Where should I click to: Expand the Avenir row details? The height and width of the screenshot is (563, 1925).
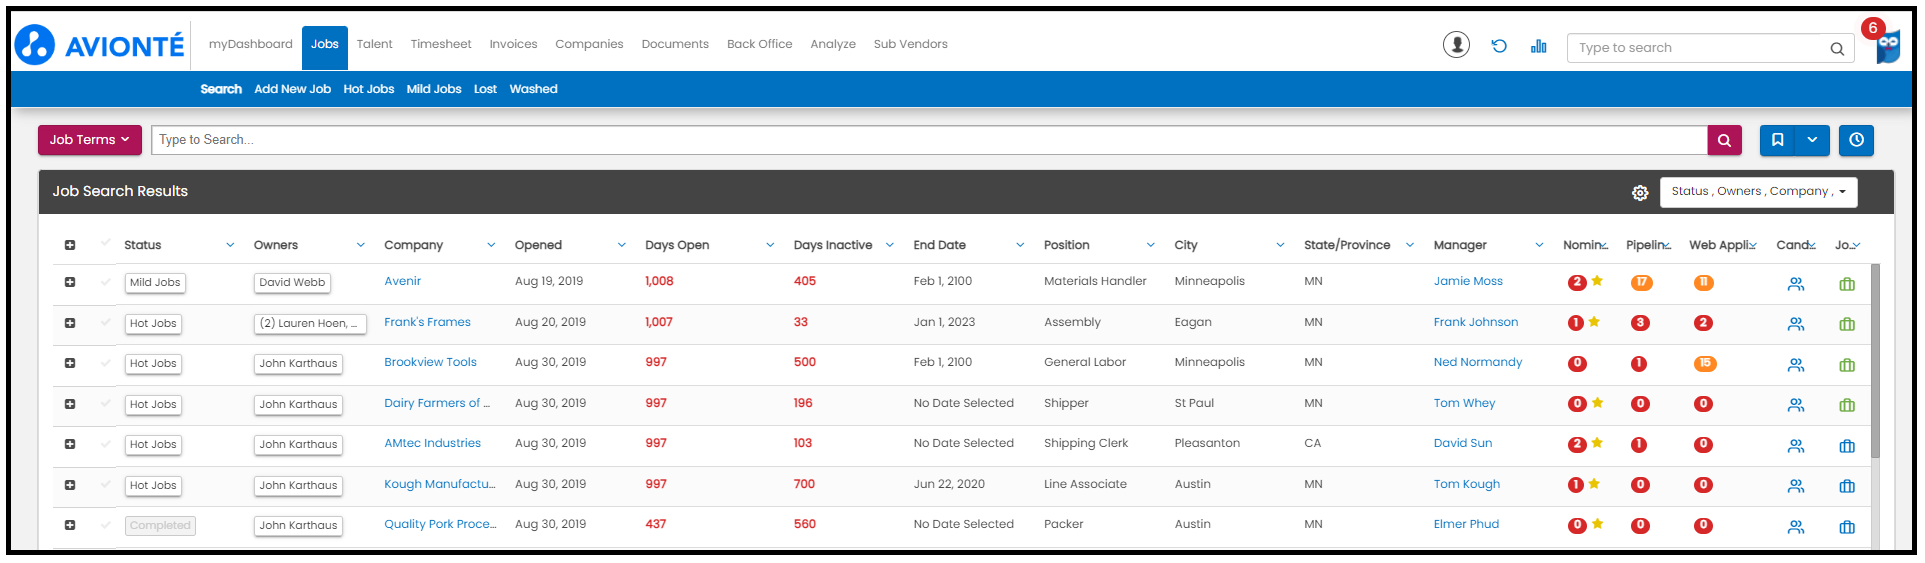[70, 282]
